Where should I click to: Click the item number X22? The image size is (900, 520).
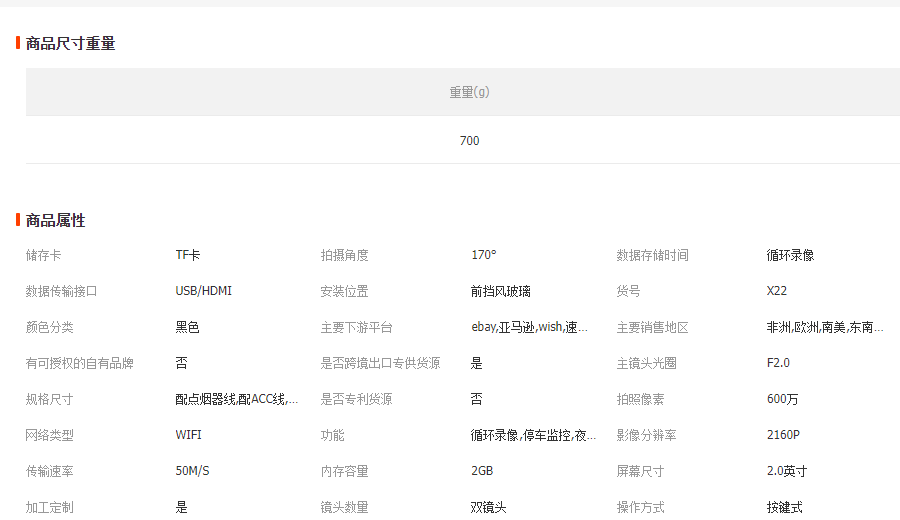[777, 291]
